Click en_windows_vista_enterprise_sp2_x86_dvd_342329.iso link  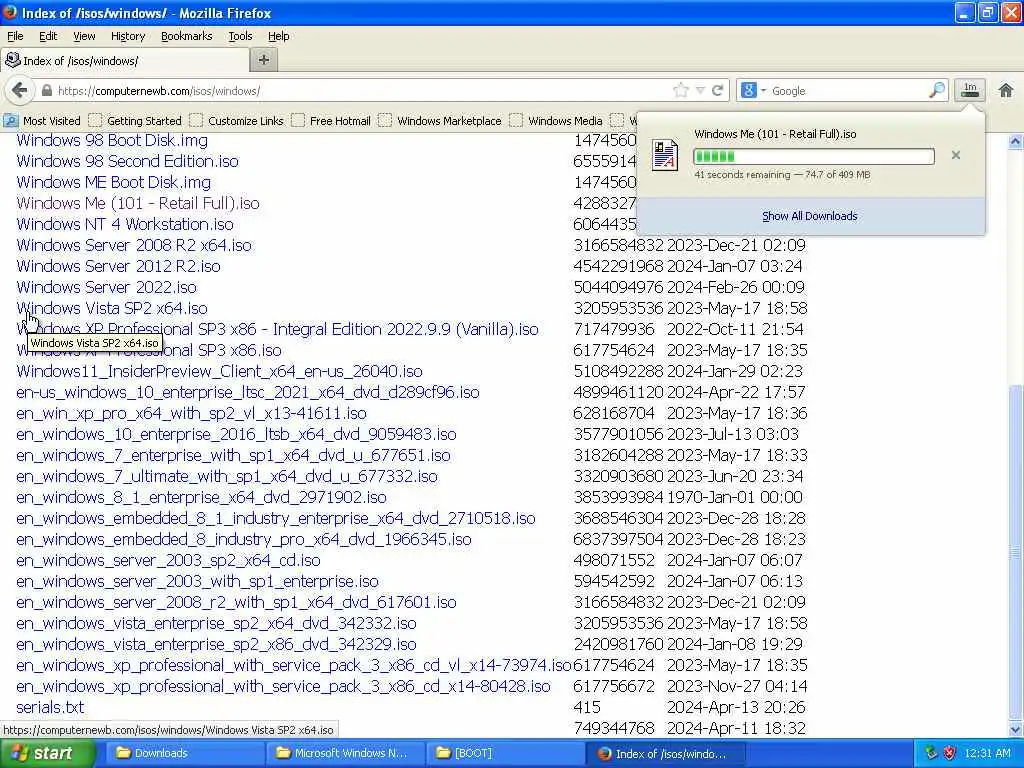pyautogui.click(x=216, y=644)
